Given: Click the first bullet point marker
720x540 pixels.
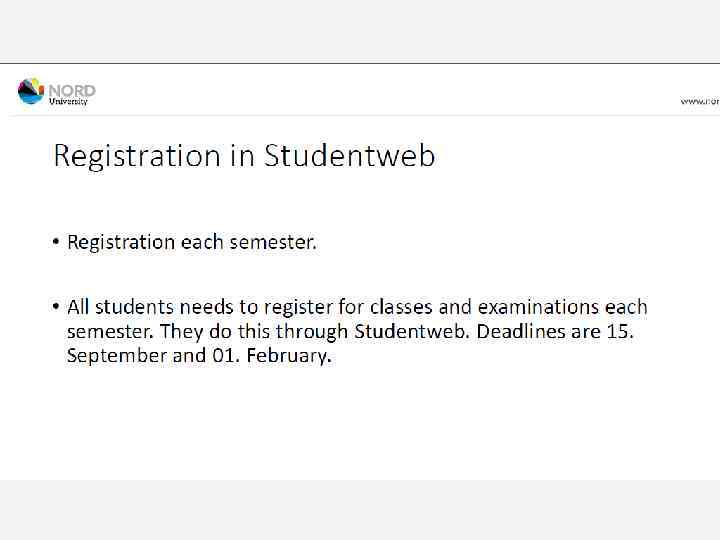Looking at the screenshot, I should click(x=57, y=243).
